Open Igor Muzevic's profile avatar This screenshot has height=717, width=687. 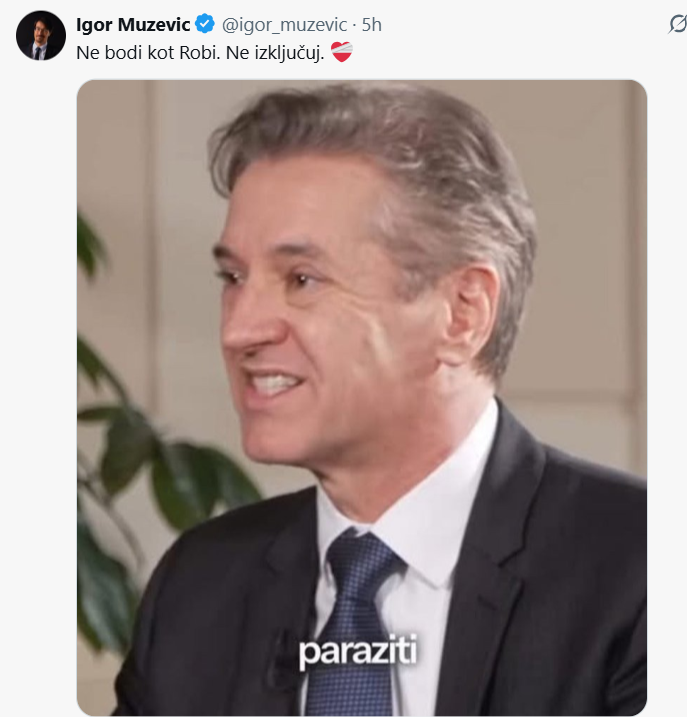(x=41, y=36)
